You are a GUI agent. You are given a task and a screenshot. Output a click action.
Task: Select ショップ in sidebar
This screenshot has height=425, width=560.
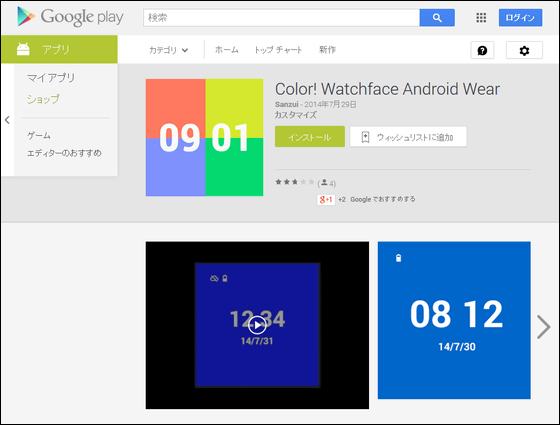click(43, 99)
